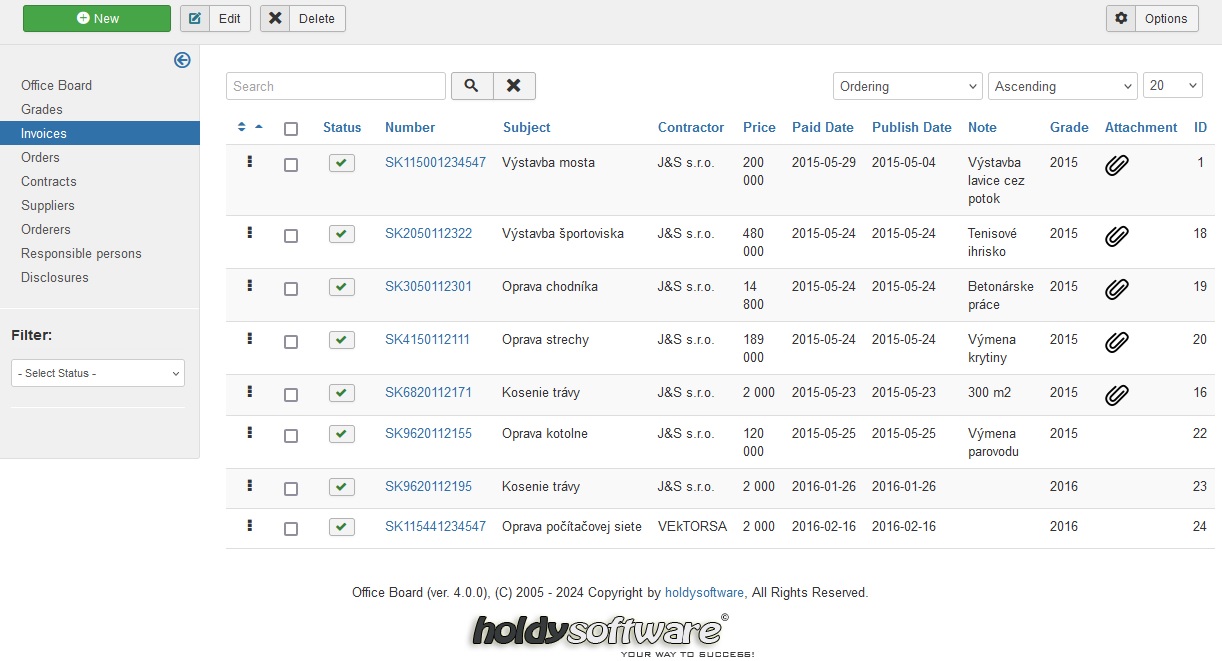
Task: Open the Ascending sort direction dropdown
Action: click(1063, 86)
